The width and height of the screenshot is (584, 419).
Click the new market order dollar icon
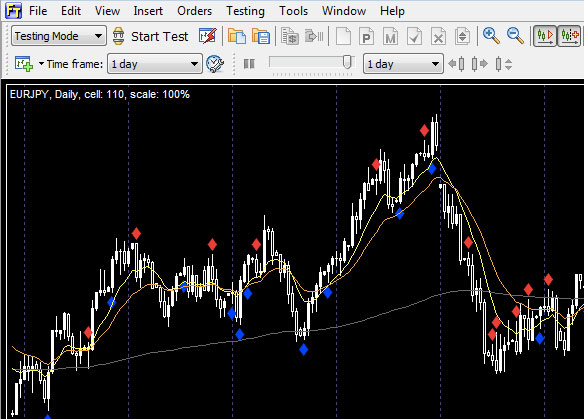pos(290,36)
